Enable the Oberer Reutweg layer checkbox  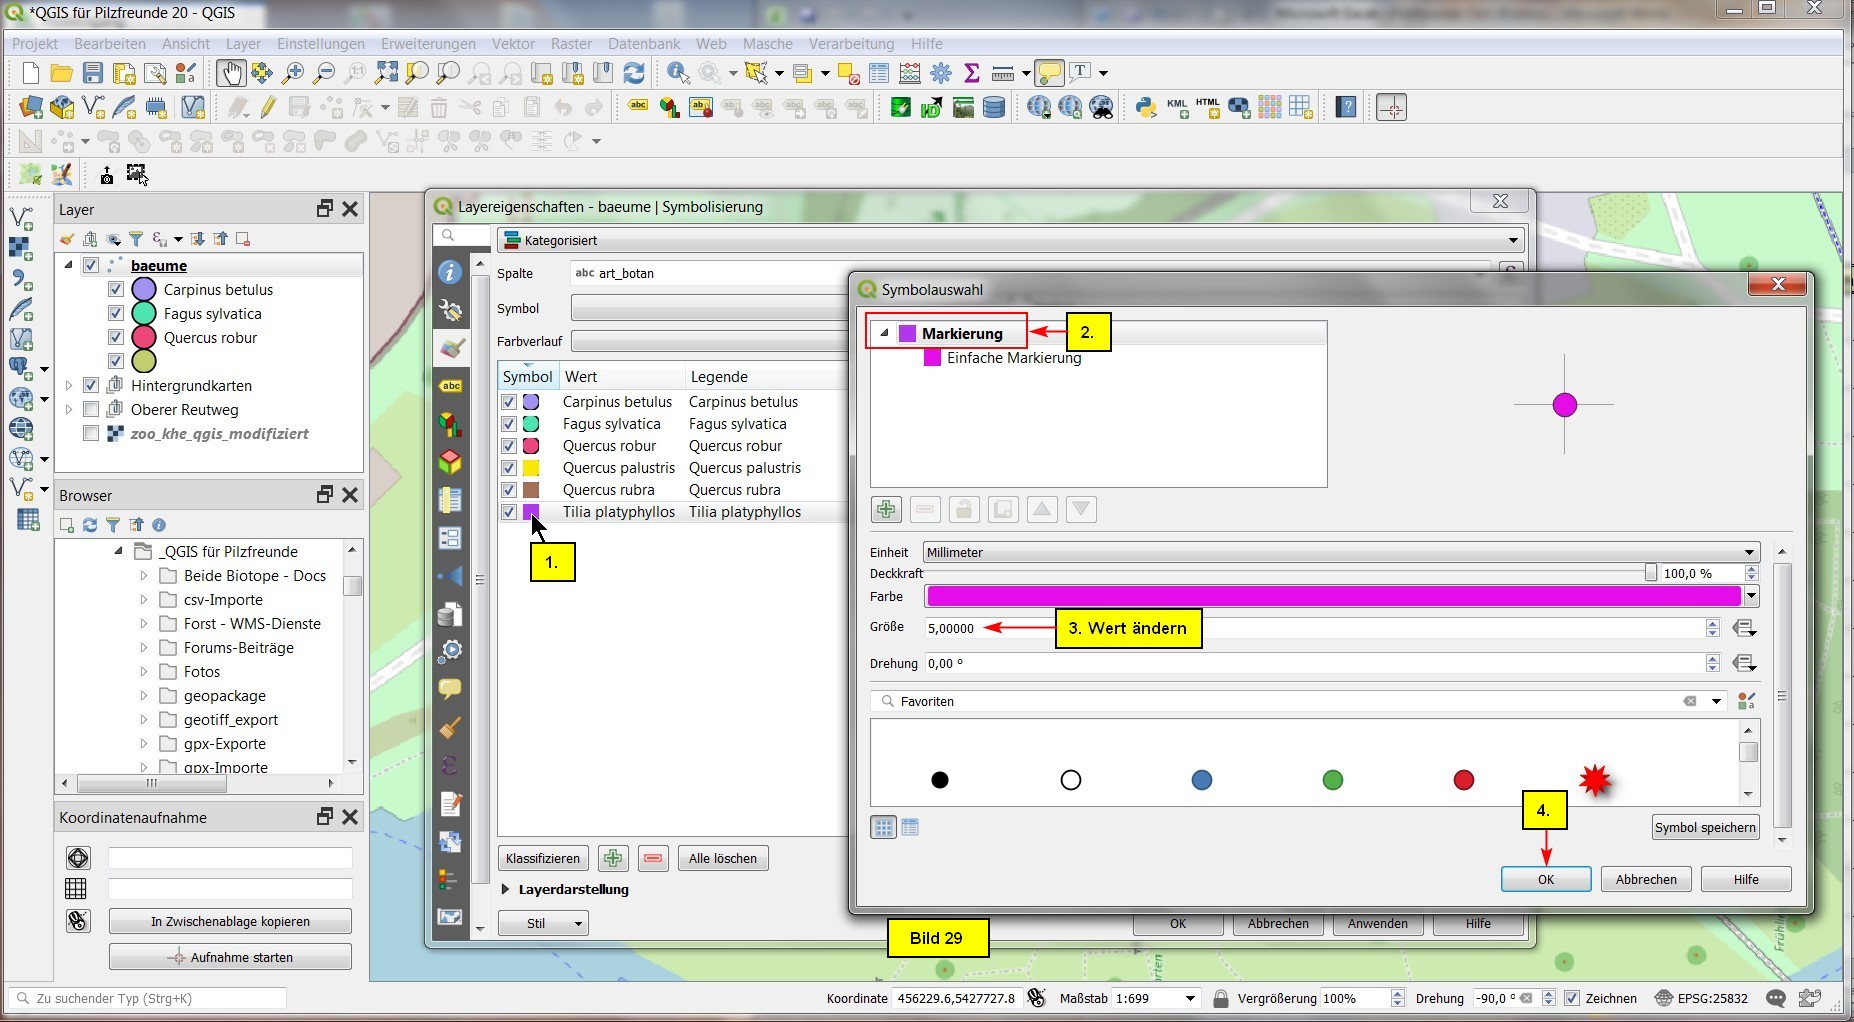point(91,410)
